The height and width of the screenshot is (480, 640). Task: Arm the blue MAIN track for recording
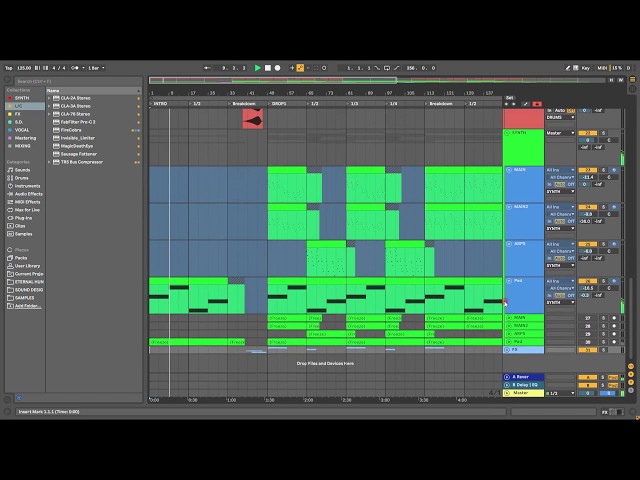point(614,170)
